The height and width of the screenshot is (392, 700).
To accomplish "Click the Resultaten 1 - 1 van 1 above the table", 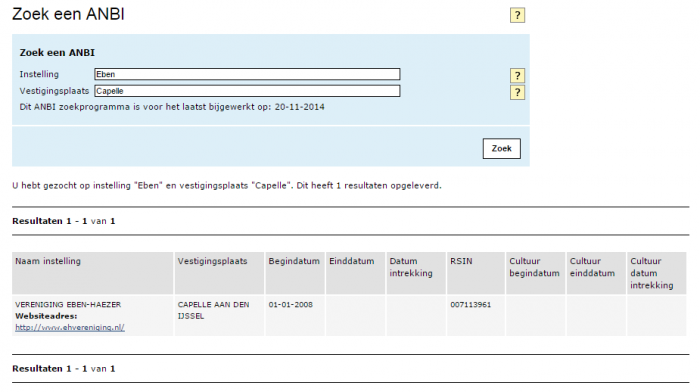I will click(63, 221).
